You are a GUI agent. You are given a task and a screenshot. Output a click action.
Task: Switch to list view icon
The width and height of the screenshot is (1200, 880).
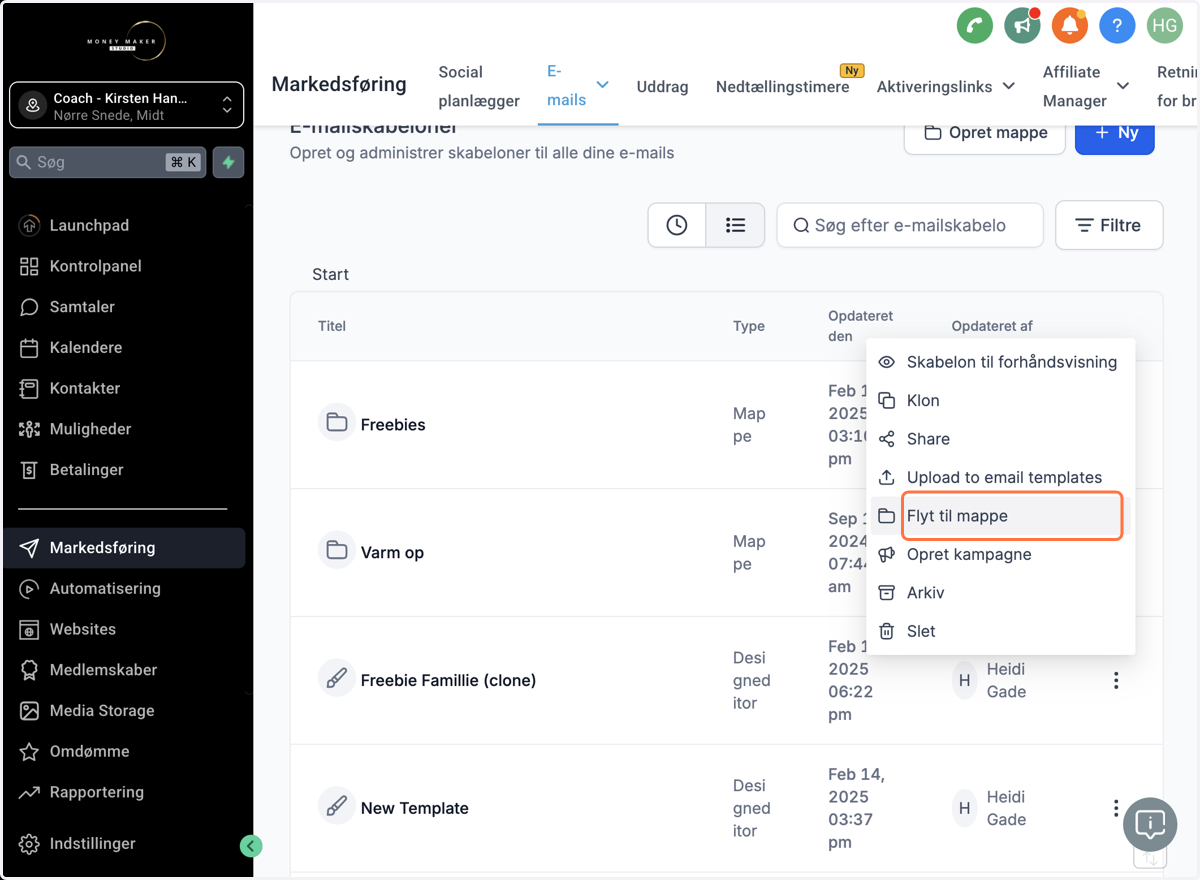point(736,225)
